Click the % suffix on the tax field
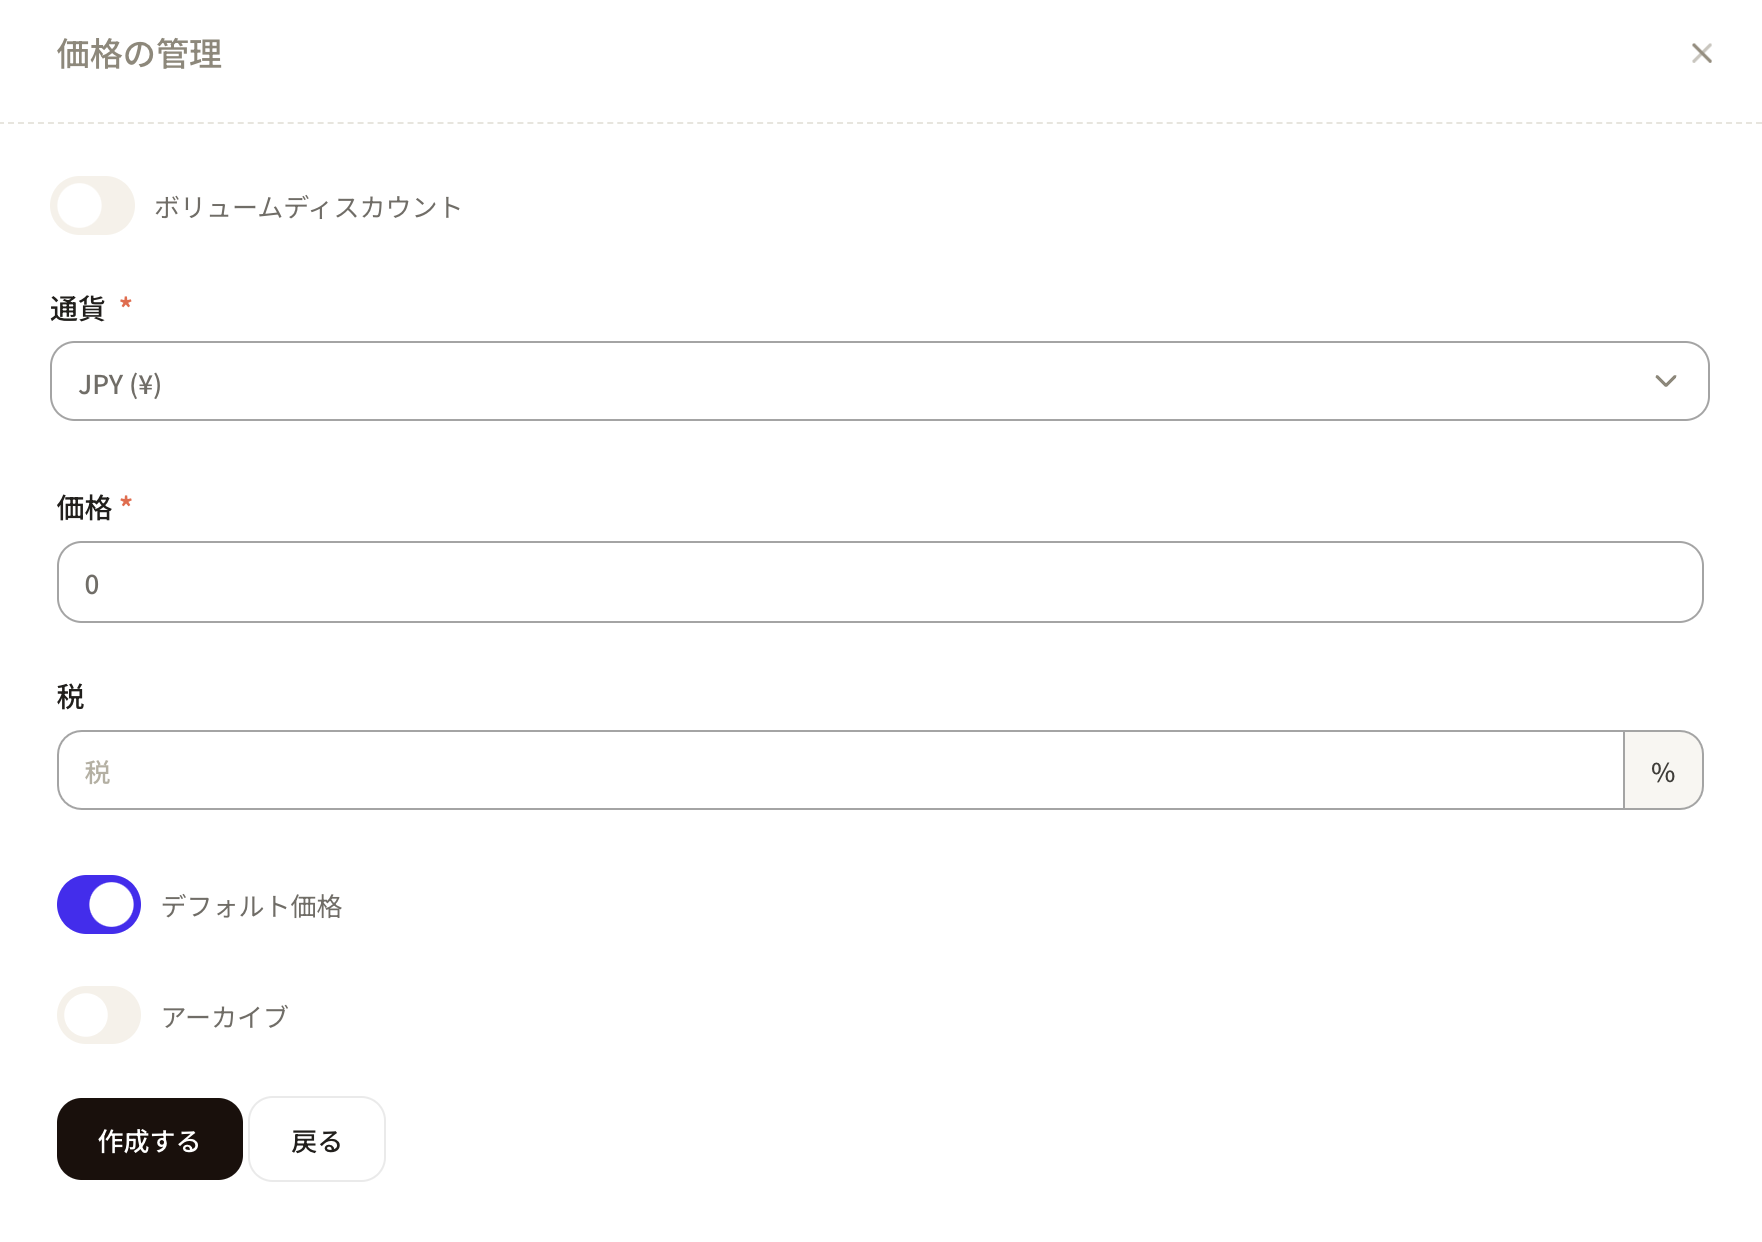The image size is (1762, 1242). click(x=1663, y=771)
